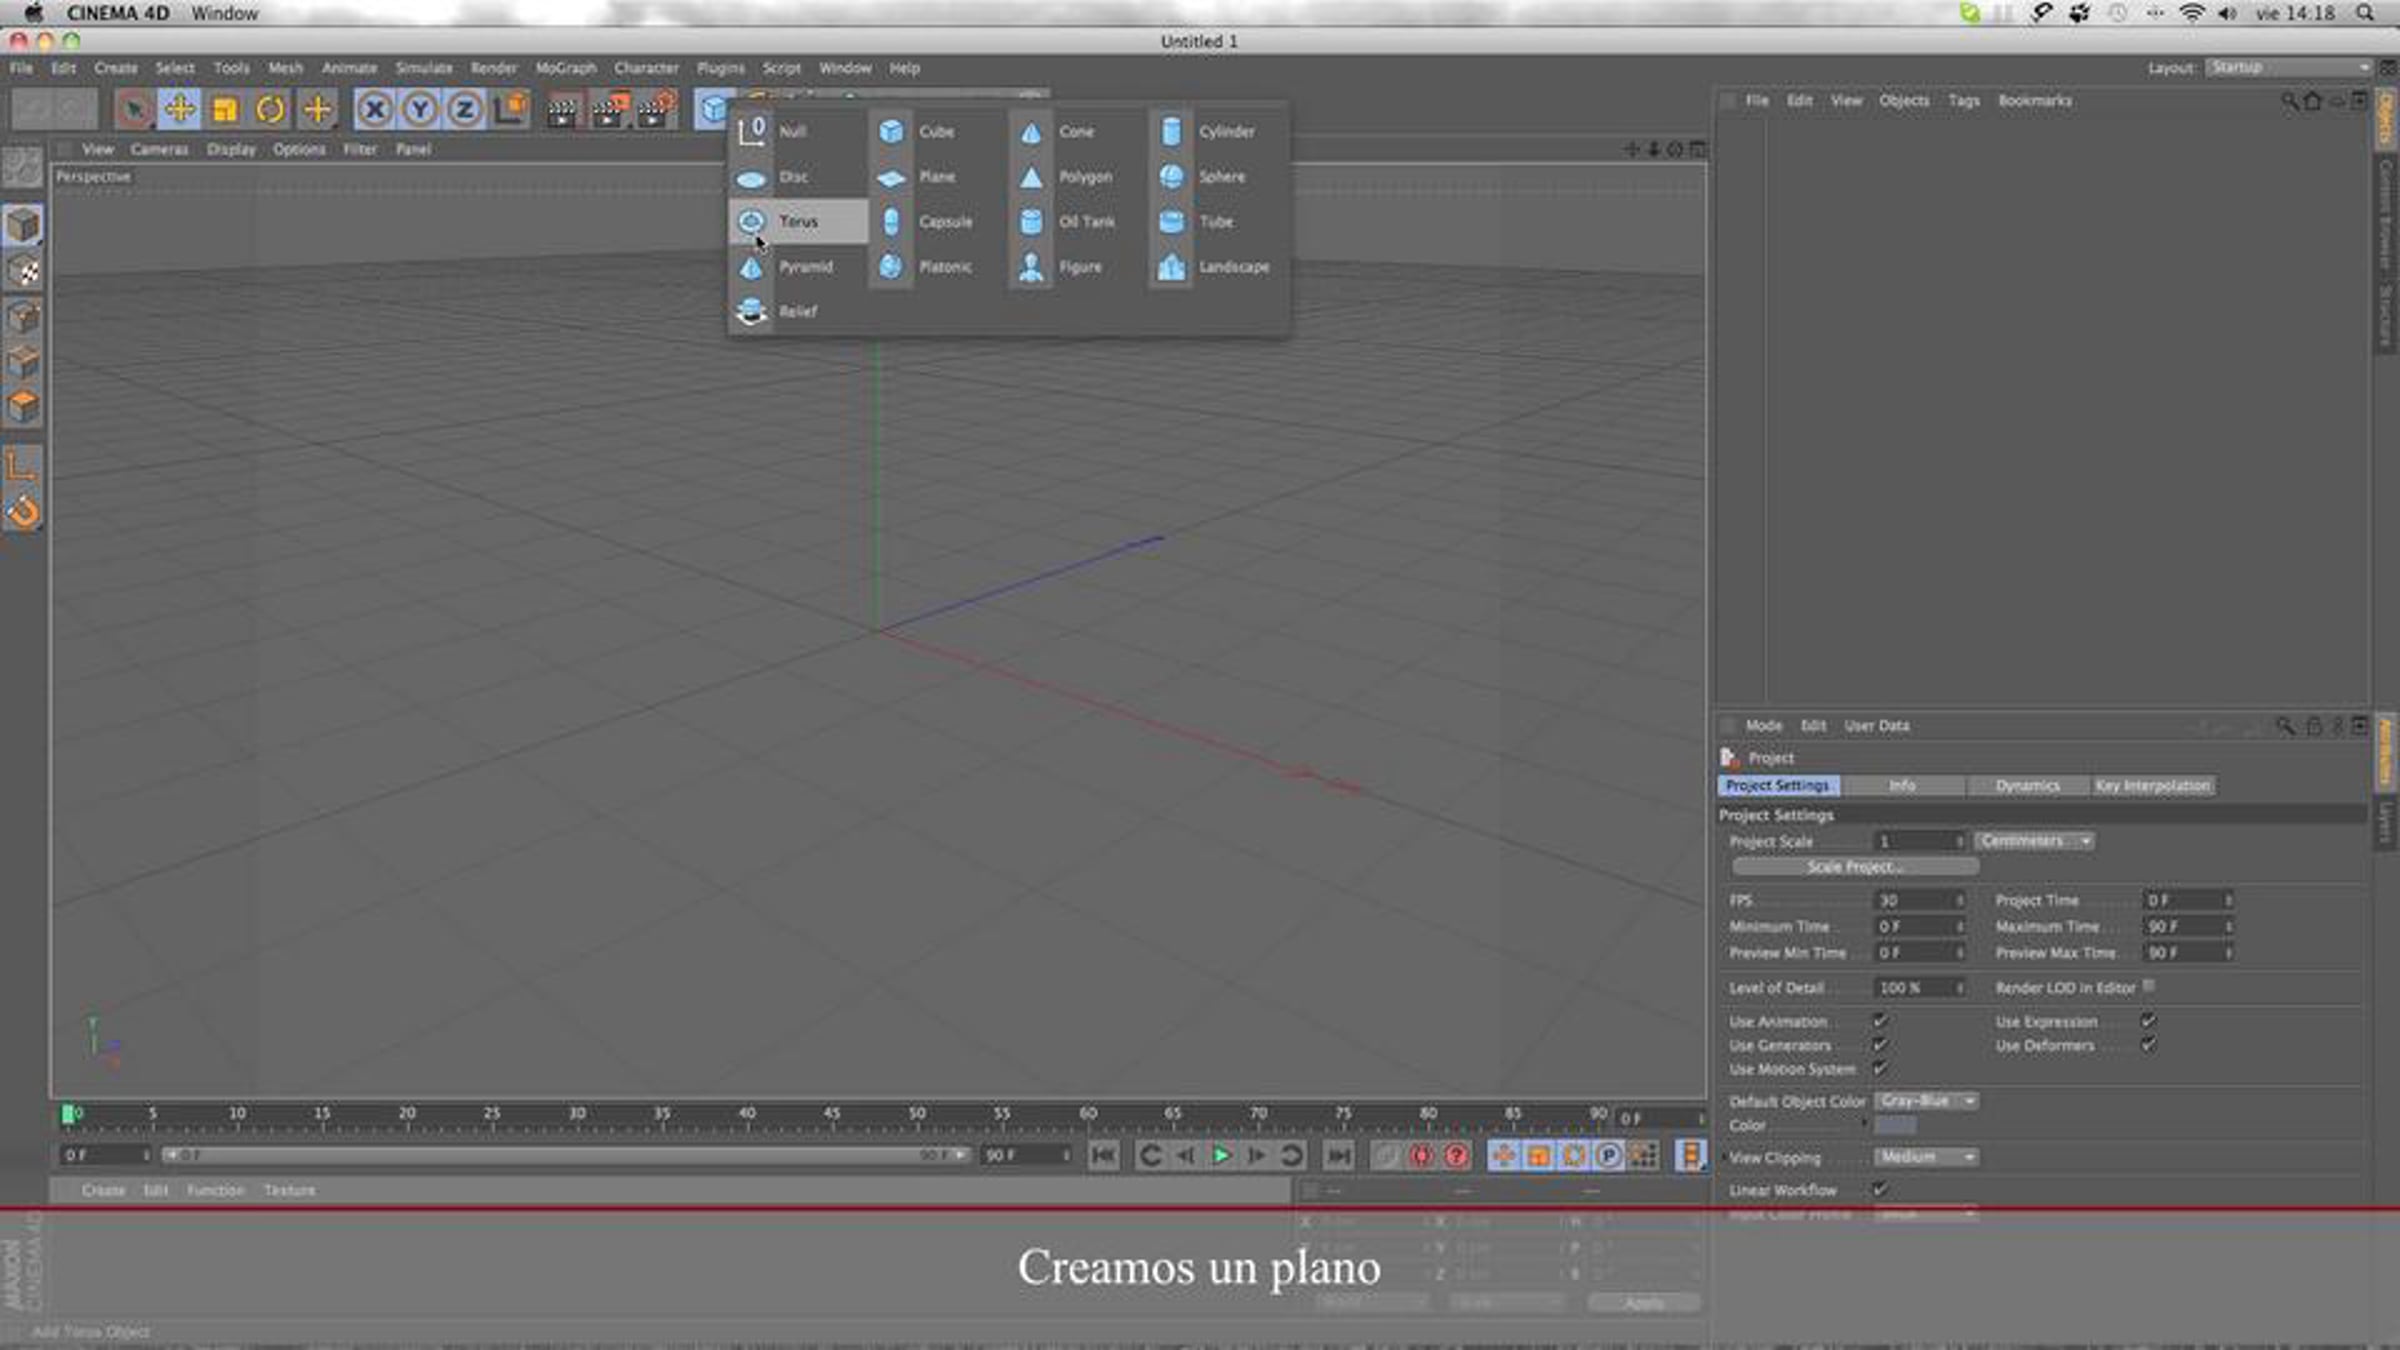Click the magnet Snap icon in left sidebar
The height and width of the screenshot is (1350, 2400).
pos(22,511)
